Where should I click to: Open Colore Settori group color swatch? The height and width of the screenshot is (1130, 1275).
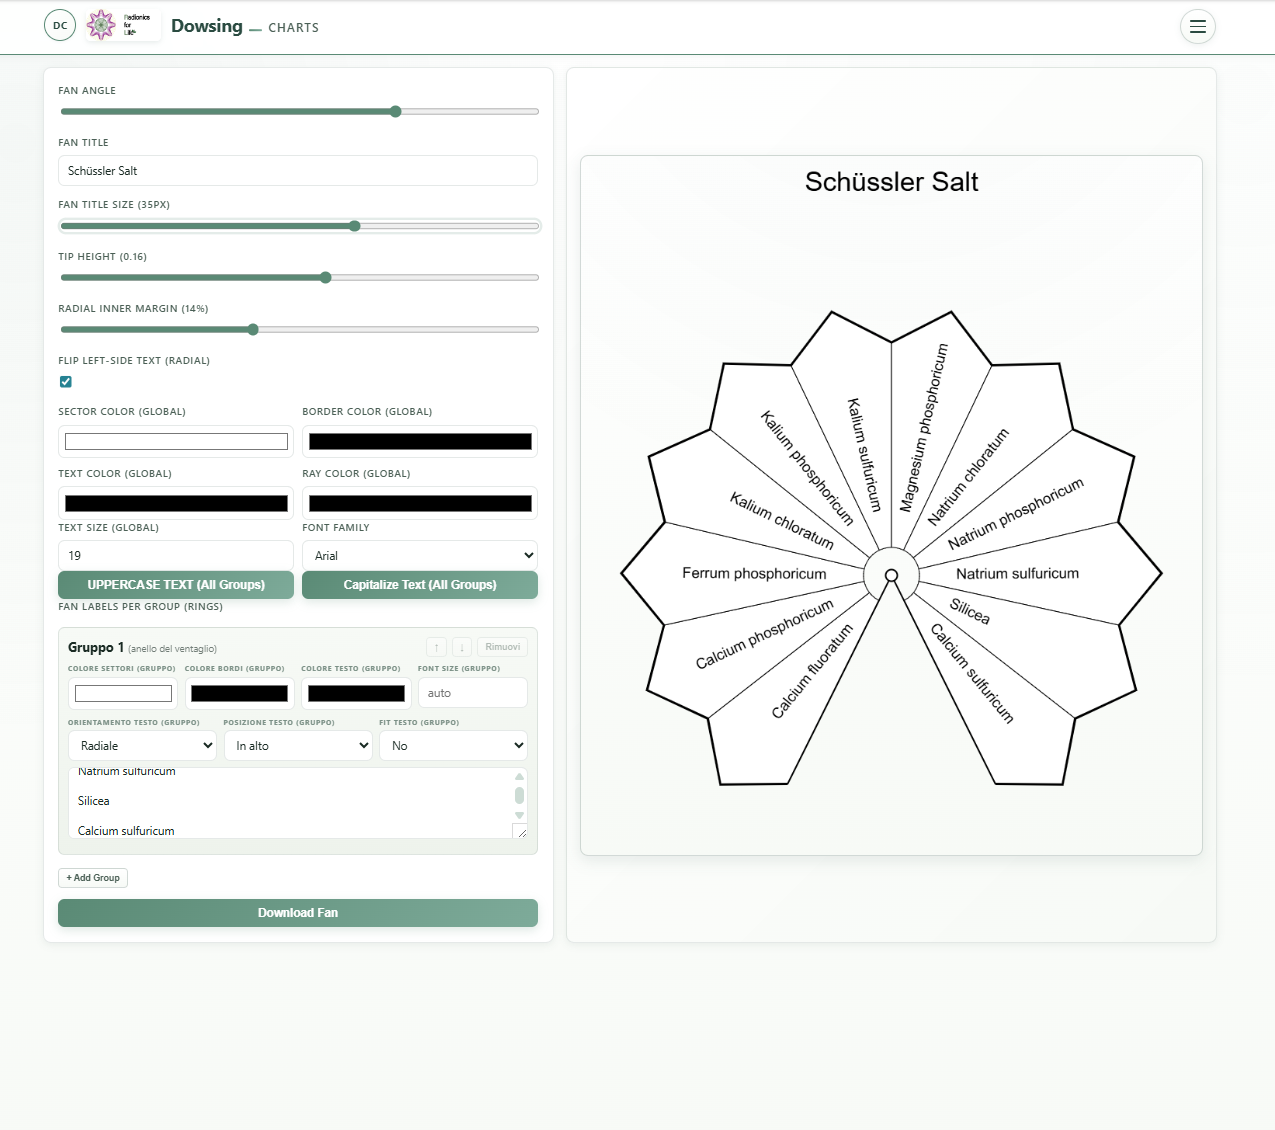[x=123, y=693]
